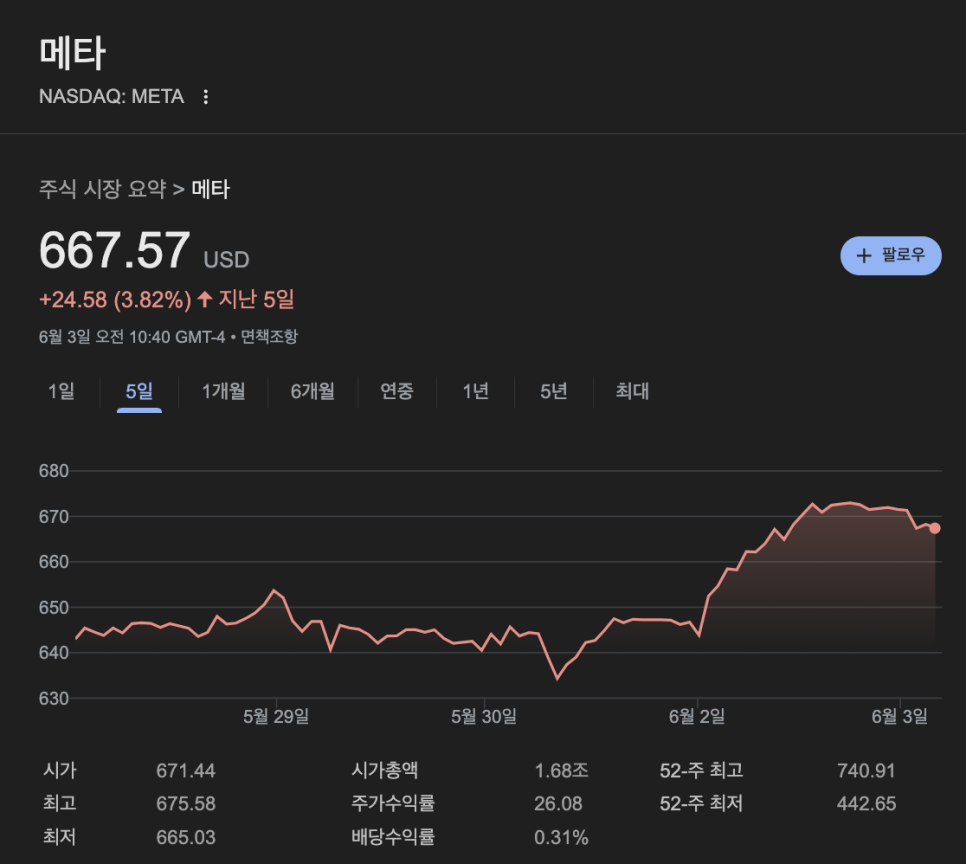Viewport: 966px width, 864px height.
Task: Click the 630 price axis label
Action: click(54, 698)
